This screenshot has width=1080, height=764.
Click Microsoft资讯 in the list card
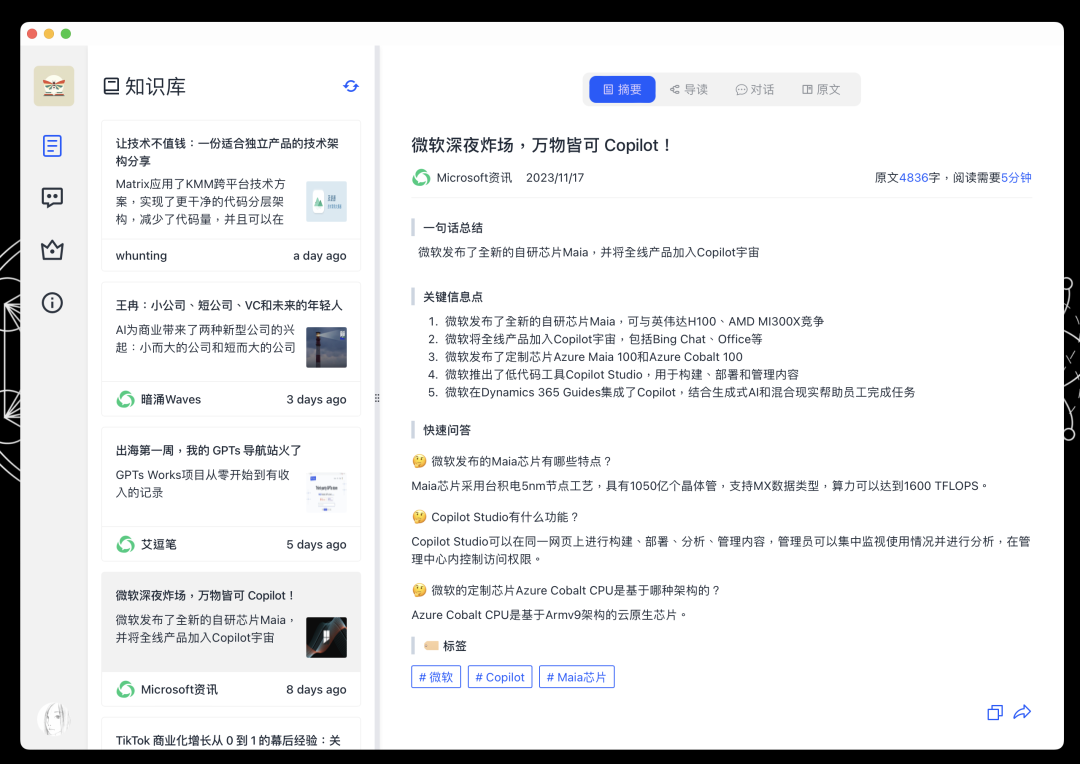179,690
